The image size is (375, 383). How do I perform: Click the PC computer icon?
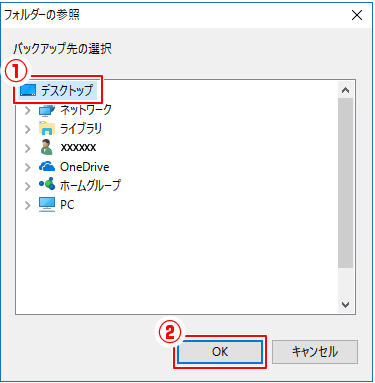pyautogui.click(x=47, y=204)
